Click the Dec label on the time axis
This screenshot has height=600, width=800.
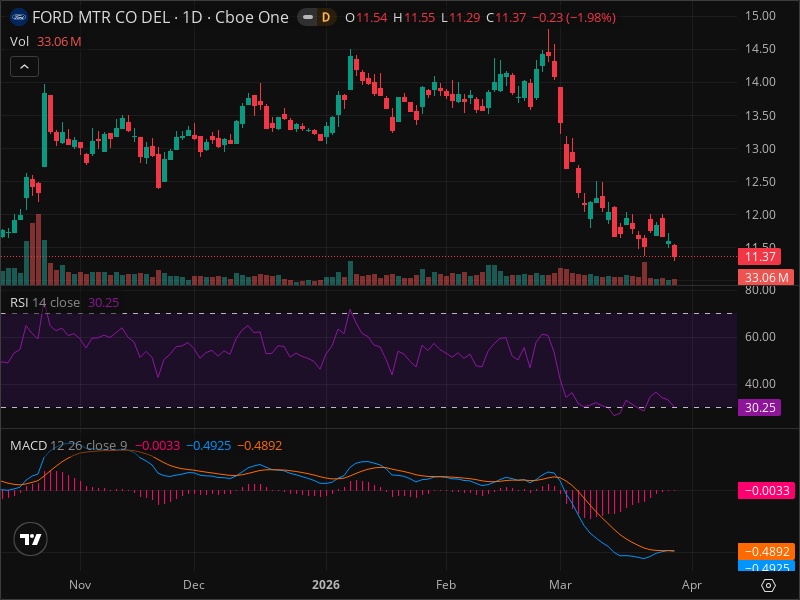coord(194,585)
